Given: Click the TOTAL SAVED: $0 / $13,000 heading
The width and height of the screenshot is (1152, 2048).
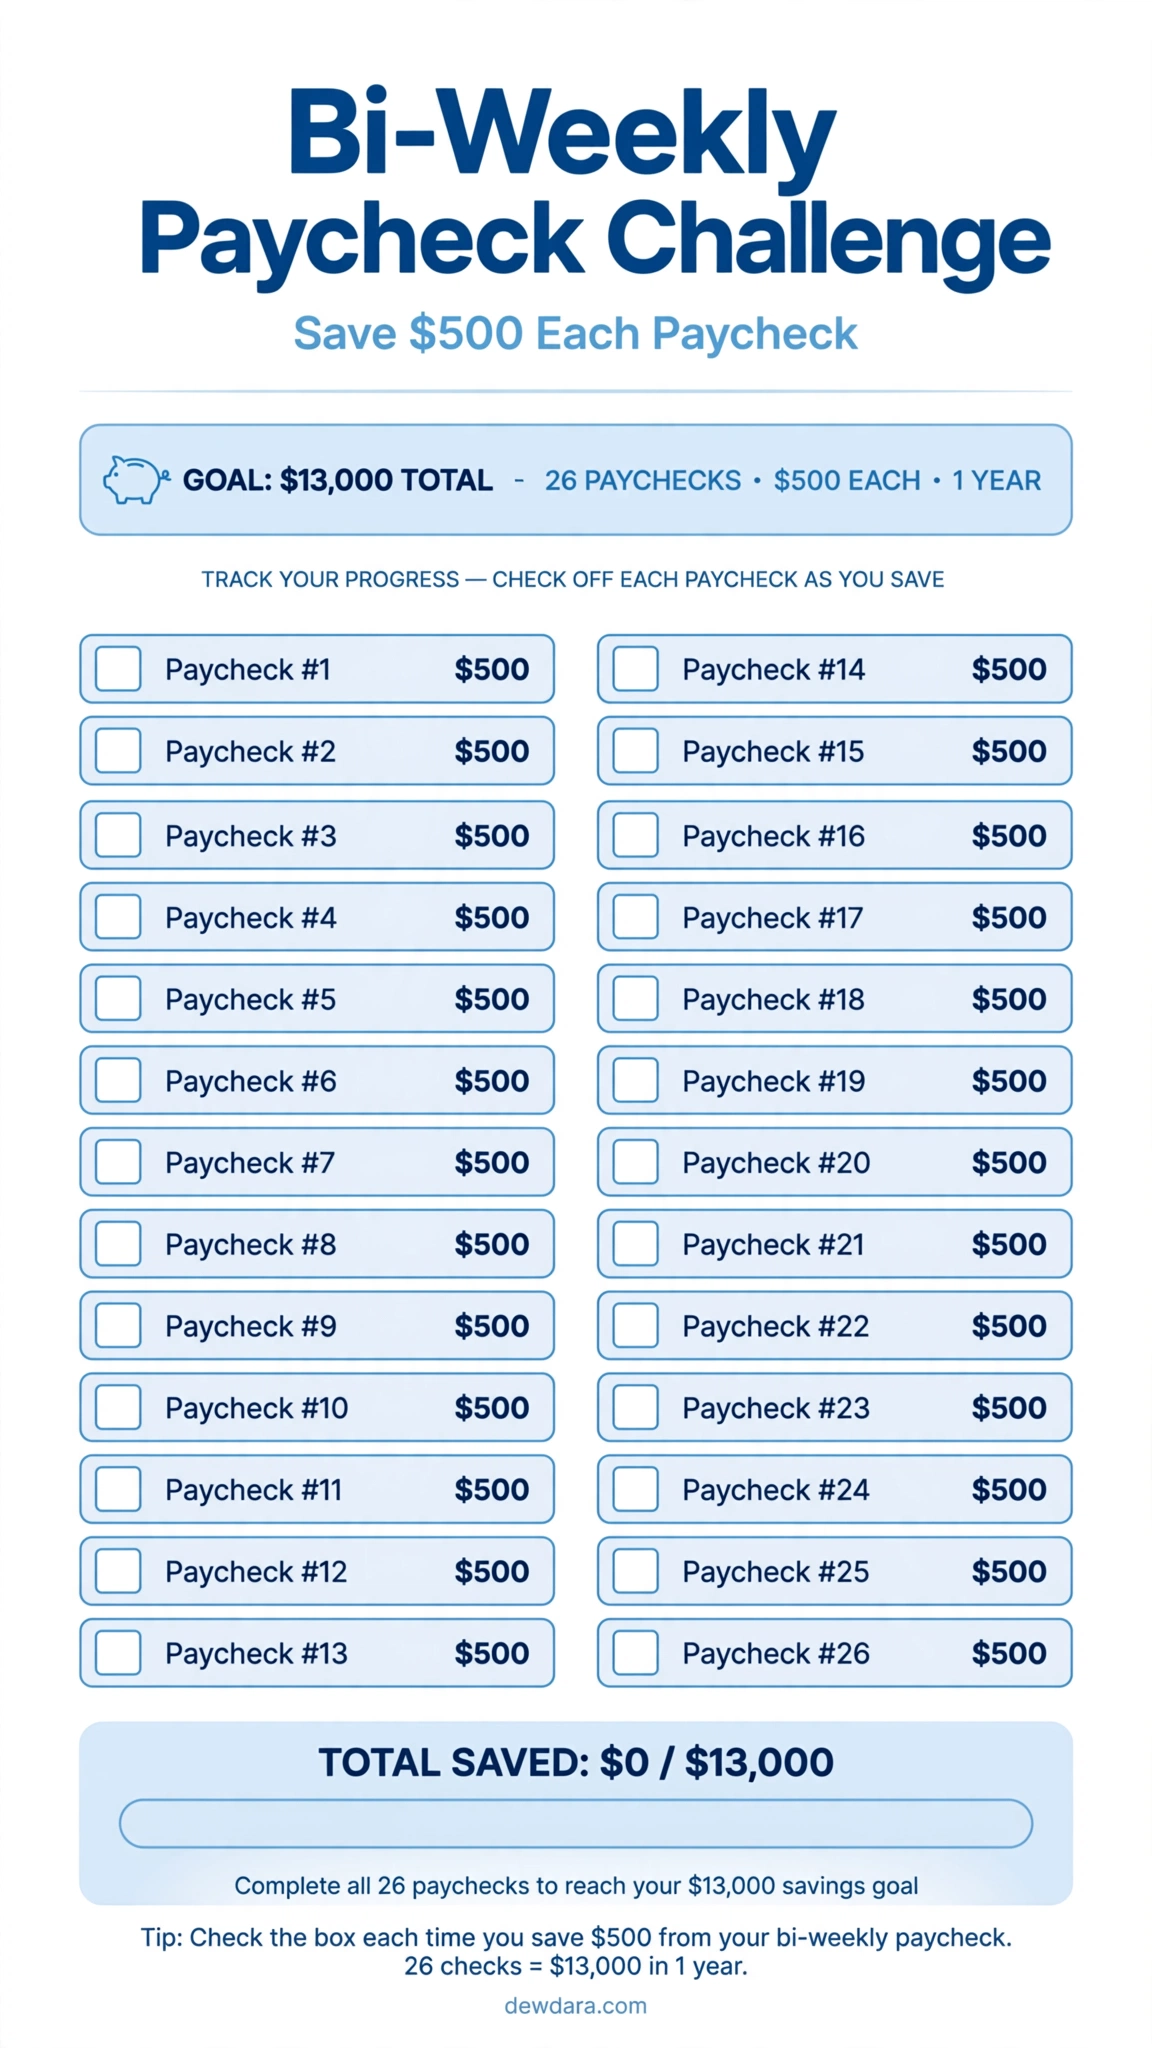Looking at the screenshot, I should point(576,1762).
